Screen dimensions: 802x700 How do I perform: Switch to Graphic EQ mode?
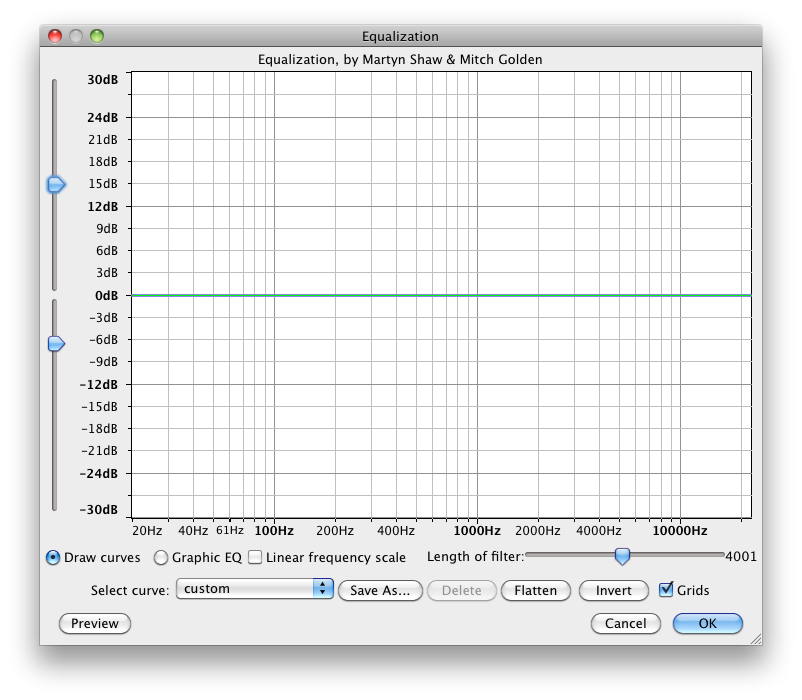click(161, 557)
